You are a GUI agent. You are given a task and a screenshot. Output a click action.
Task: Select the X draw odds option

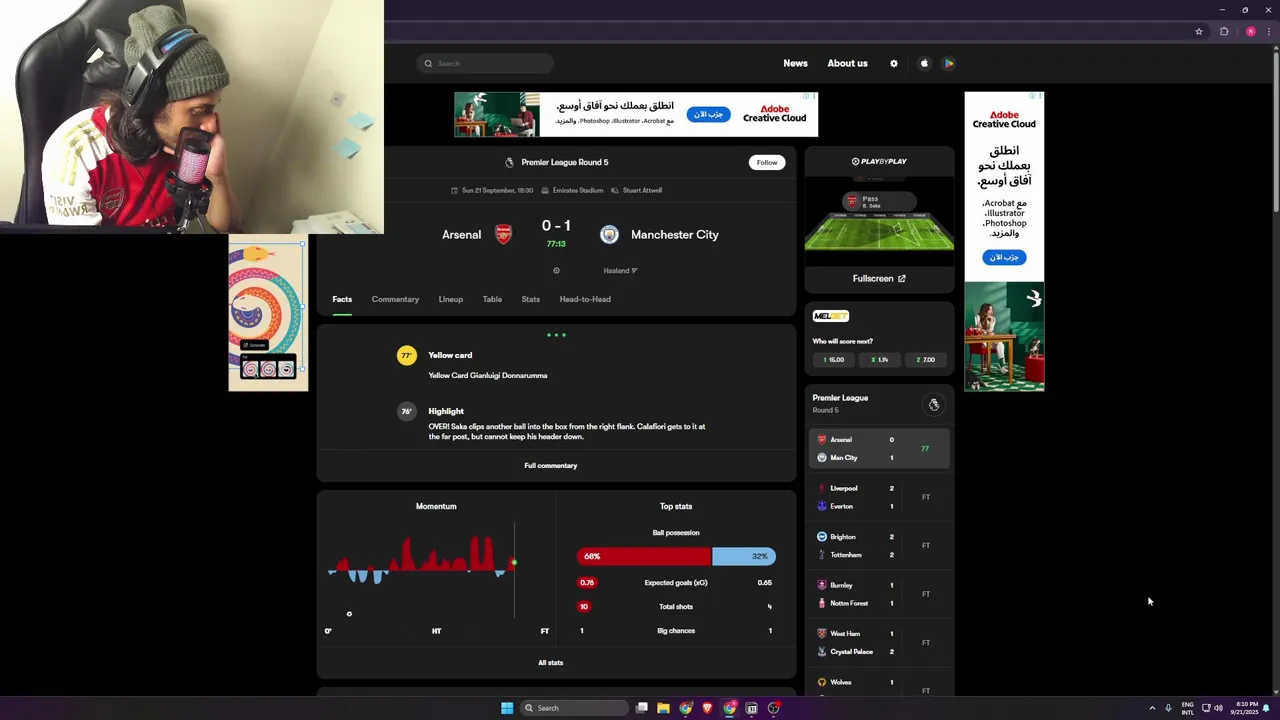[x=880, y=359]
